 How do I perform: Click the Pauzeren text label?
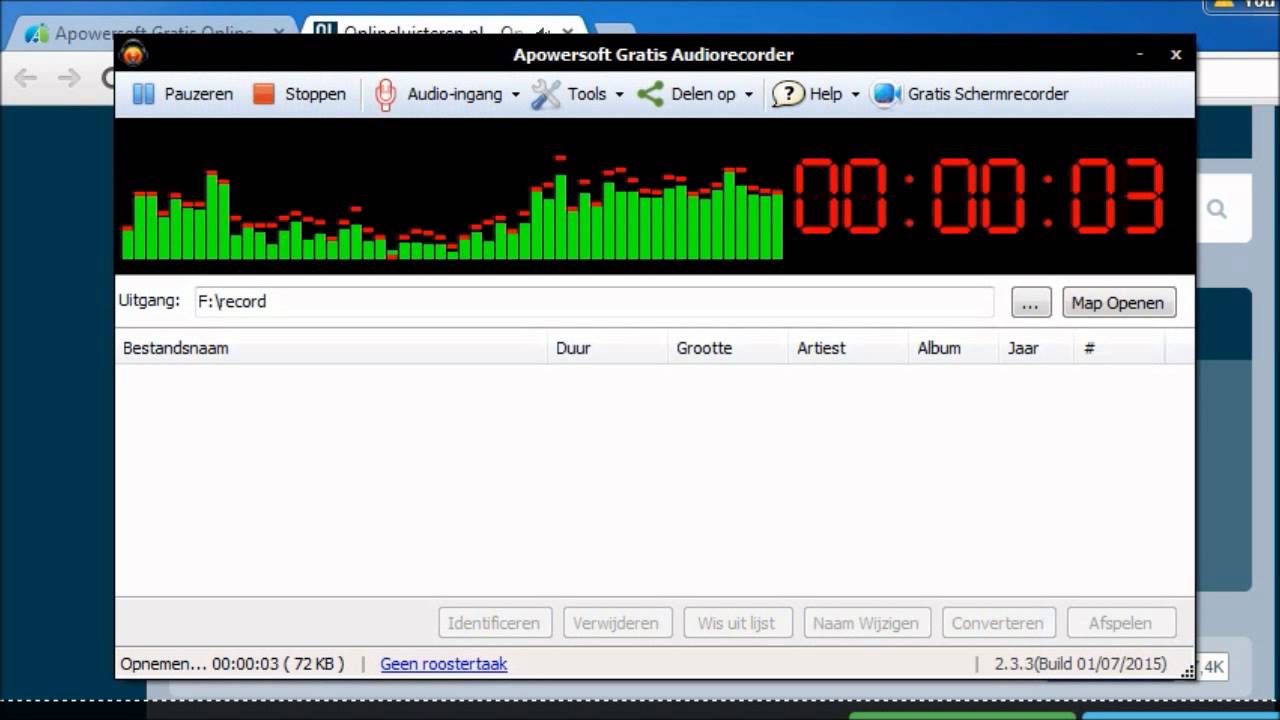199,94
